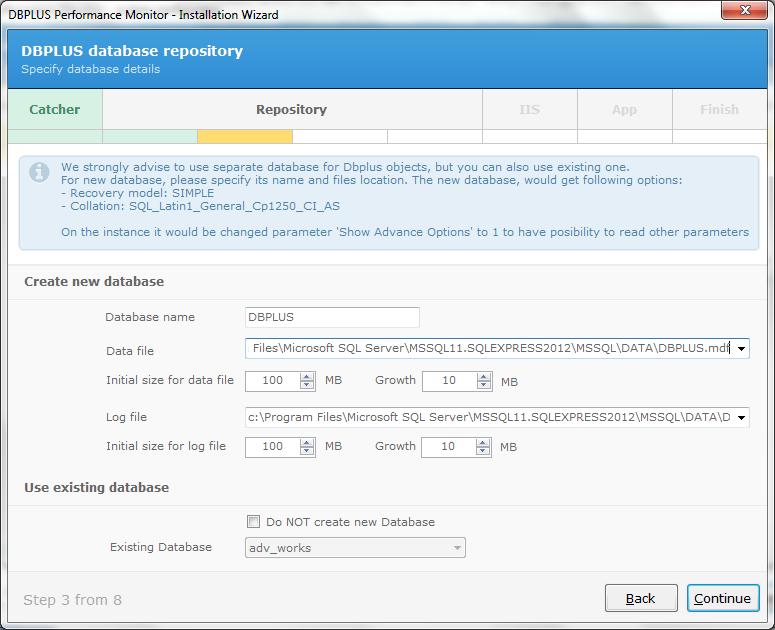Click the 'Specify database details' subtitle
Viewport: 775px width, 630px height.
coord(90,69)
